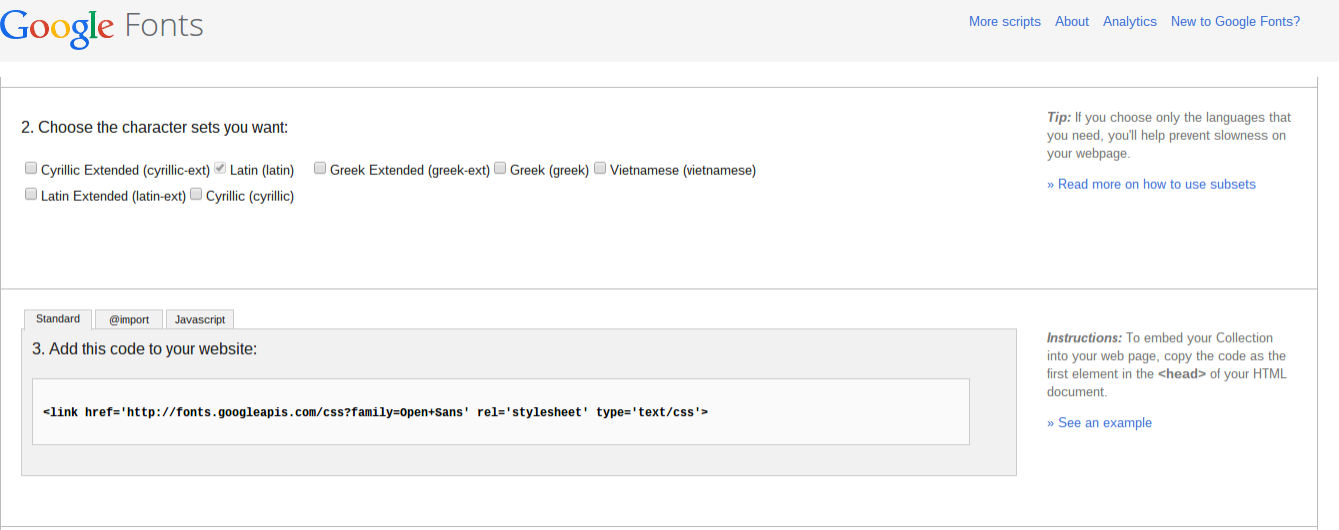Click the 'Add this code to your website' heading
Image resolution: width=1339 pixels, height=530 pixels.
[144, 349]
